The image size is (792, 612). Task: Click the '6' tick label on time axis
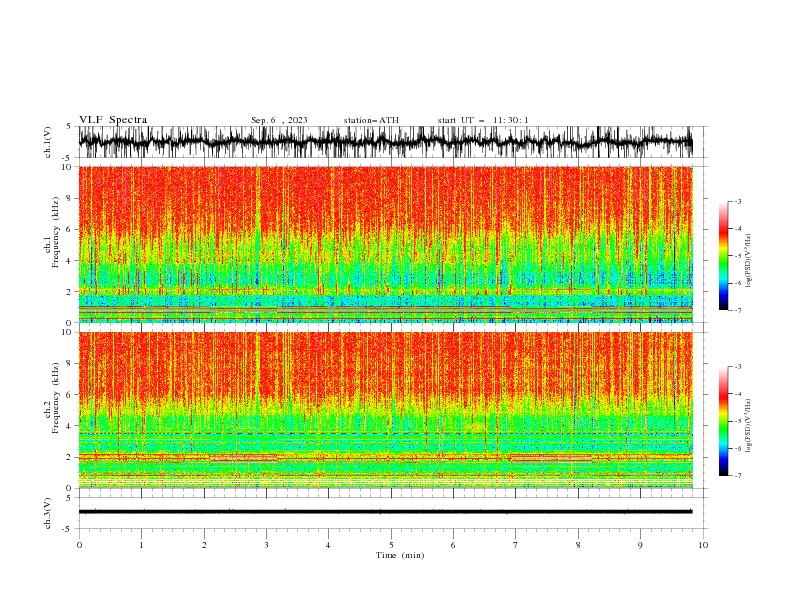tap(453, 545)
